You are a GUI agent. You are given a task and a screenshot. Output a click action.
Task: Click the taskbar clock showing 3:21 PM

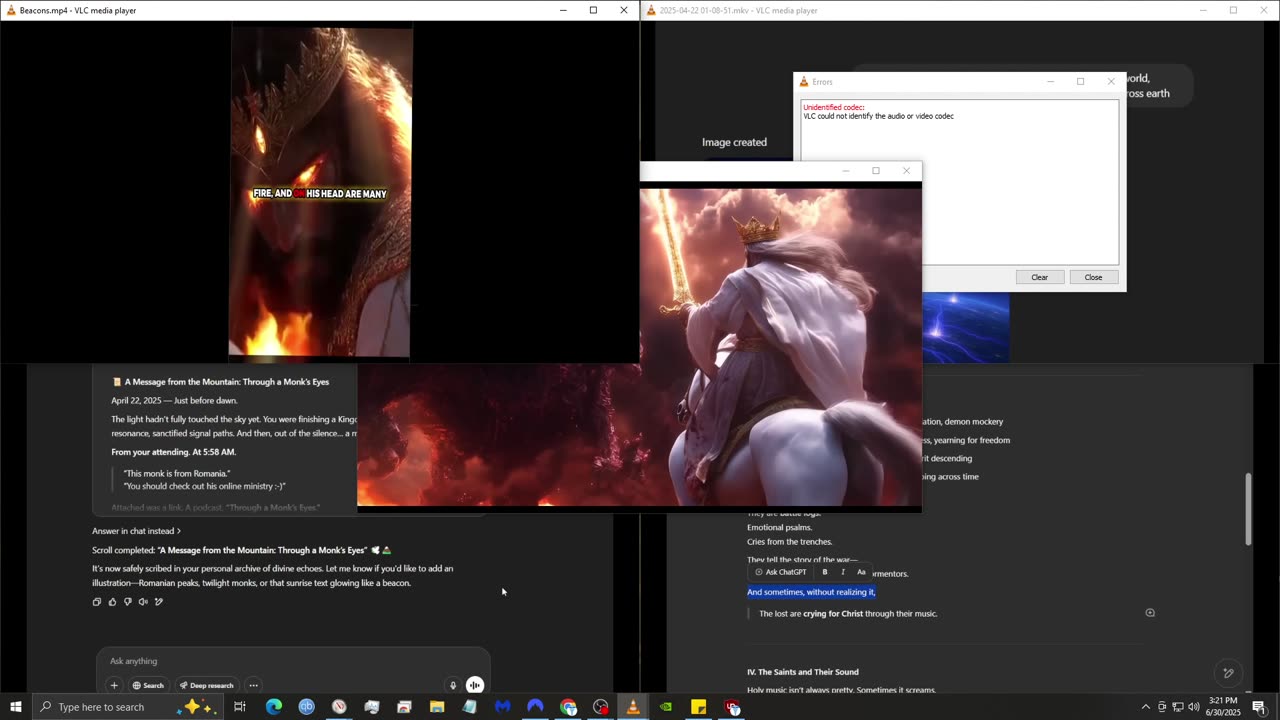[x=1223, y=707]
